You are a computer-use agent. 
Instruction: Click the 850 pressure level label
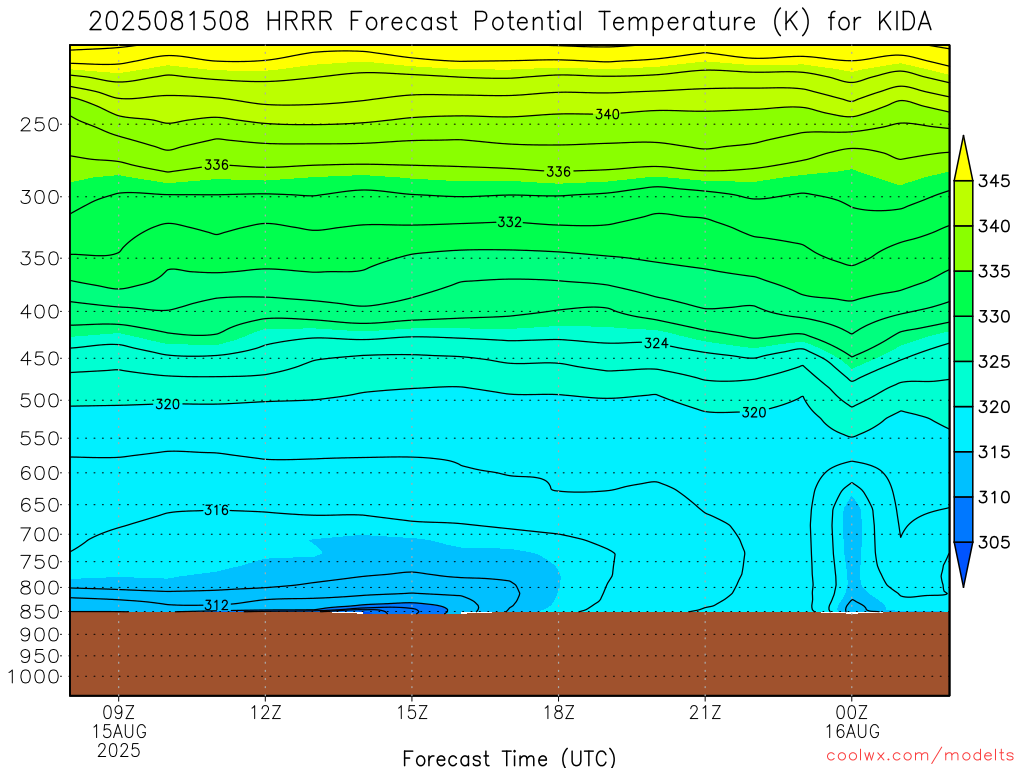[x=40, y=612]
